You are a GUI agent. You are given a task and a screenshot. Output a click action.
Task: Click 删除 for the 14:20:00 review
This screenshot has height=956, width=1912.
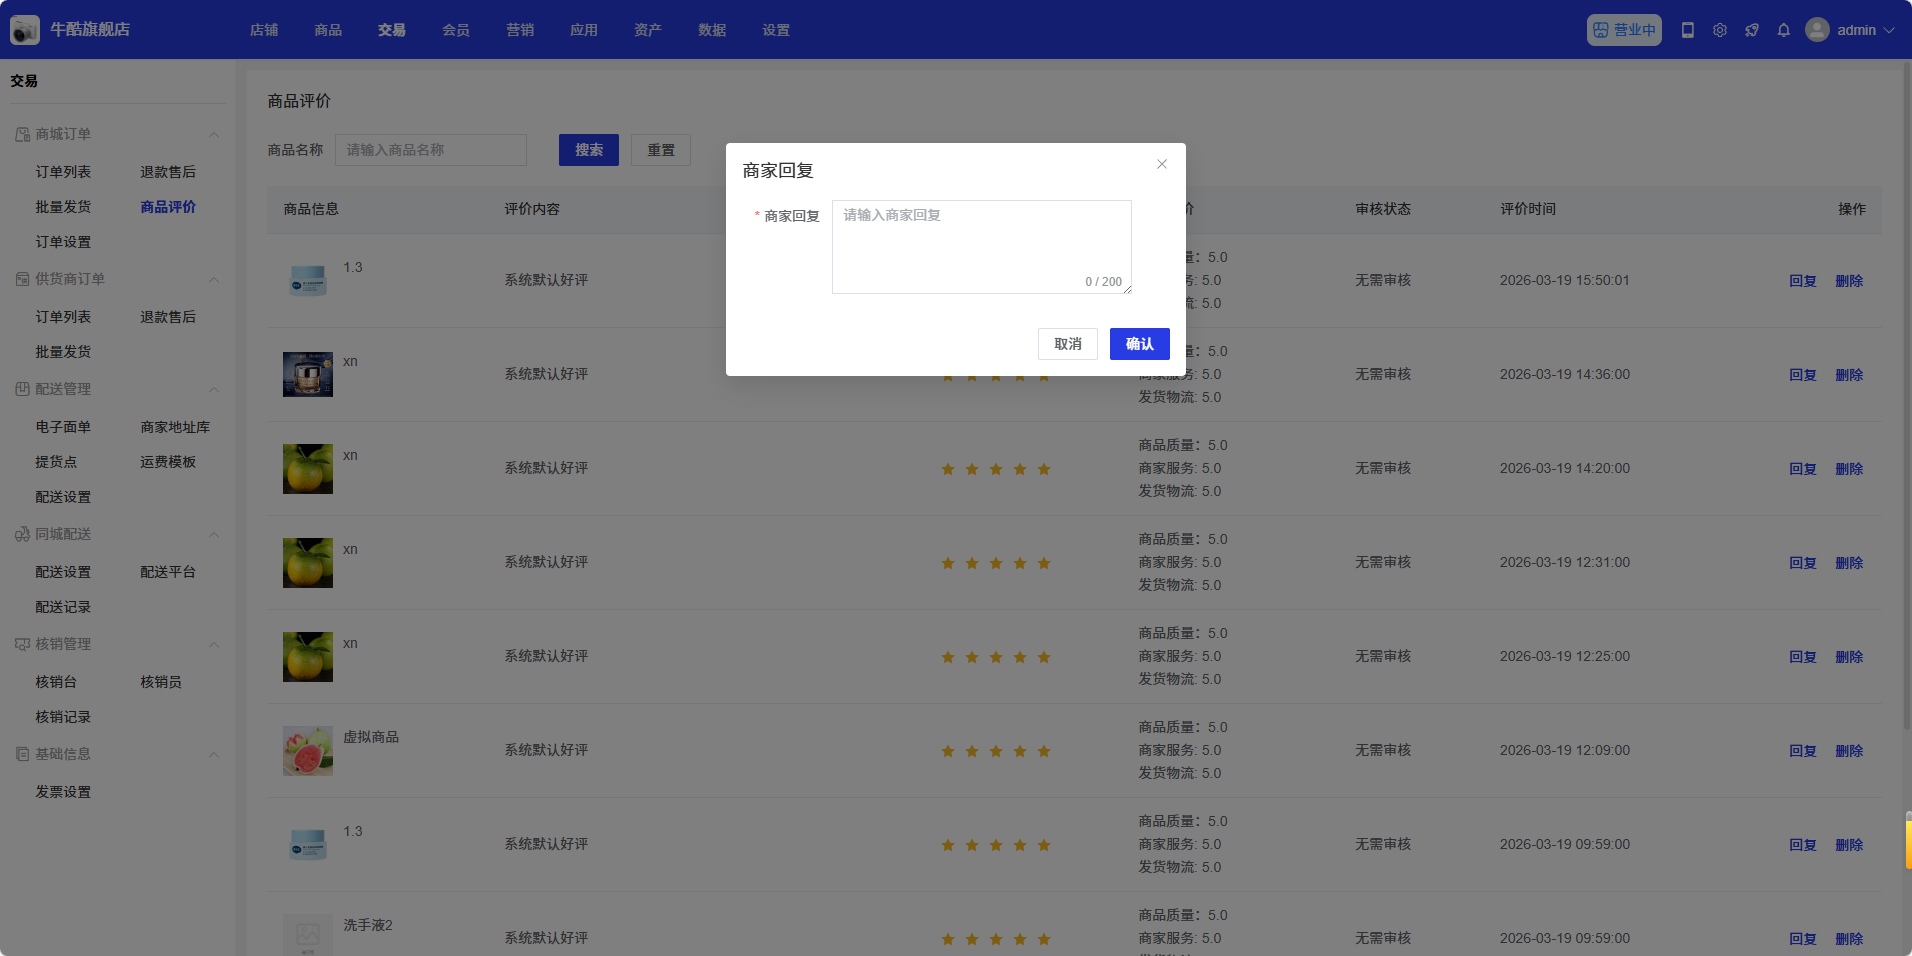click(x=1849, y=469)
